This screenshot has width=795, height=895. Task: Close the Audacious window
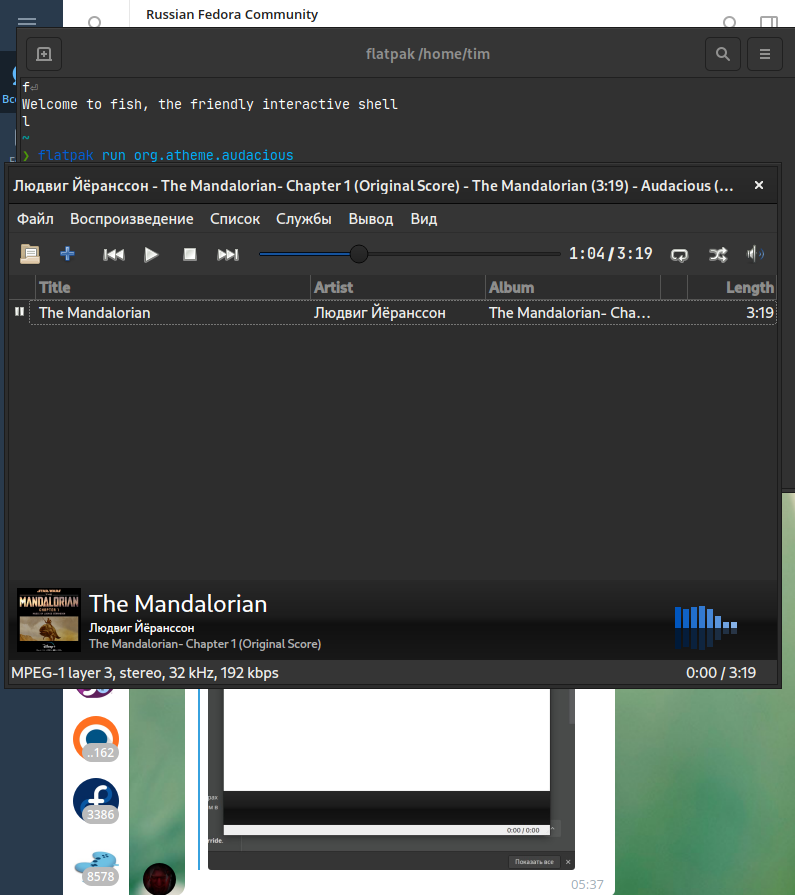[x=759, y=186]
